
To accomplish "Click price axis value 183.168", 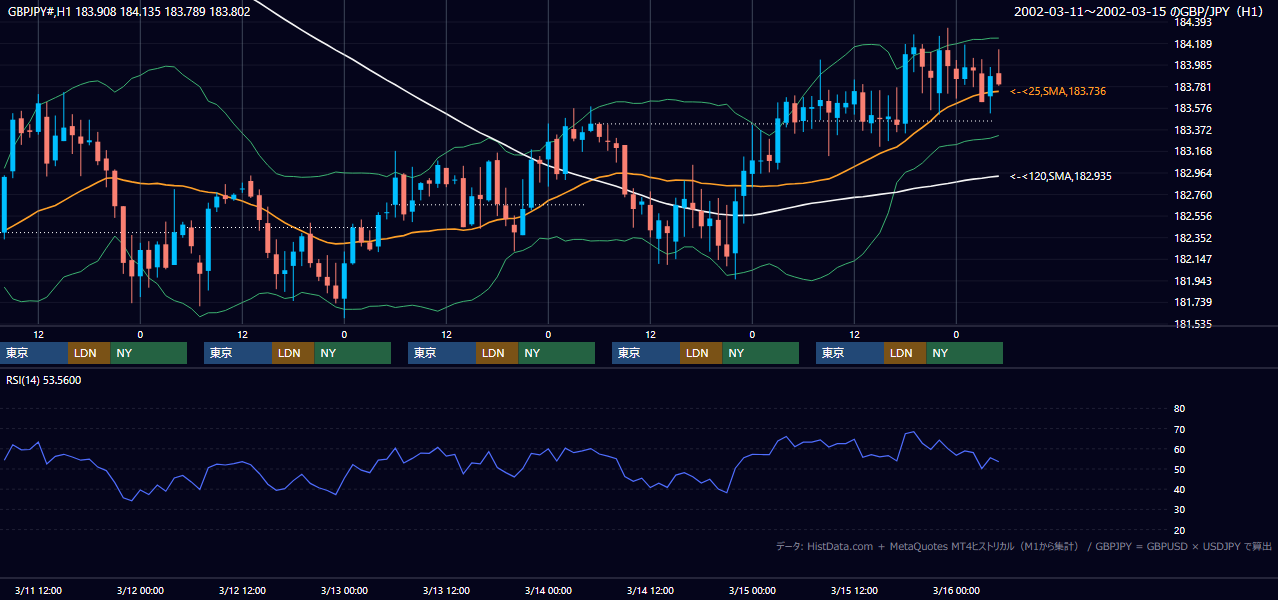I will (1194, 151).
